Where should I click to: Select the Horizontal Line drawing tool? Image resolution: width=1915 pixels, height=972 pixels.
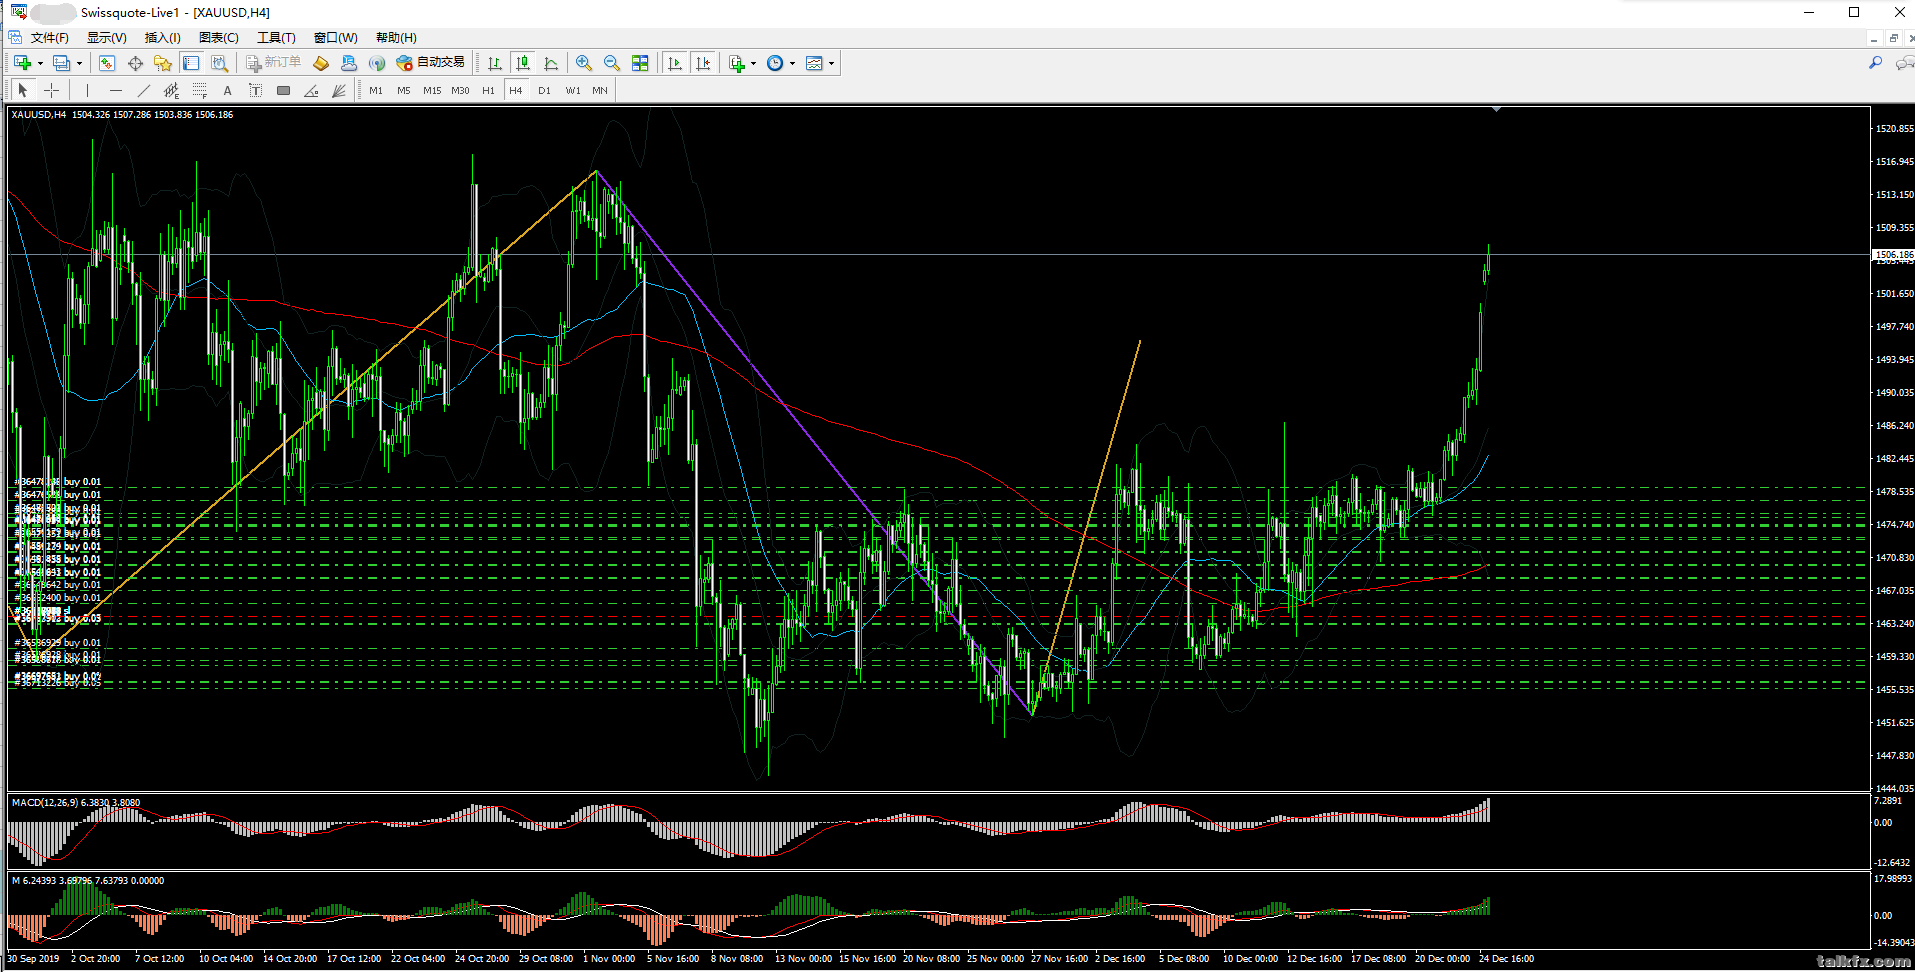[116, 90]
